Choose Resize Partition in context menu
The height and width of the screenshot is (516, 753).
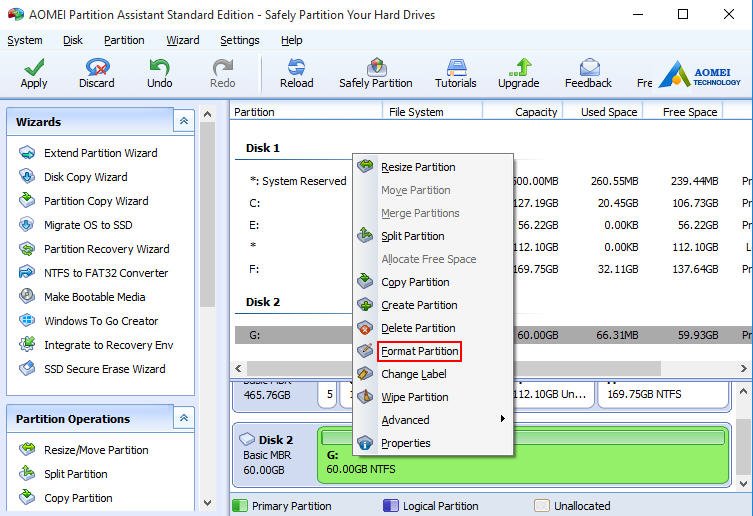[x=433, y=167]
